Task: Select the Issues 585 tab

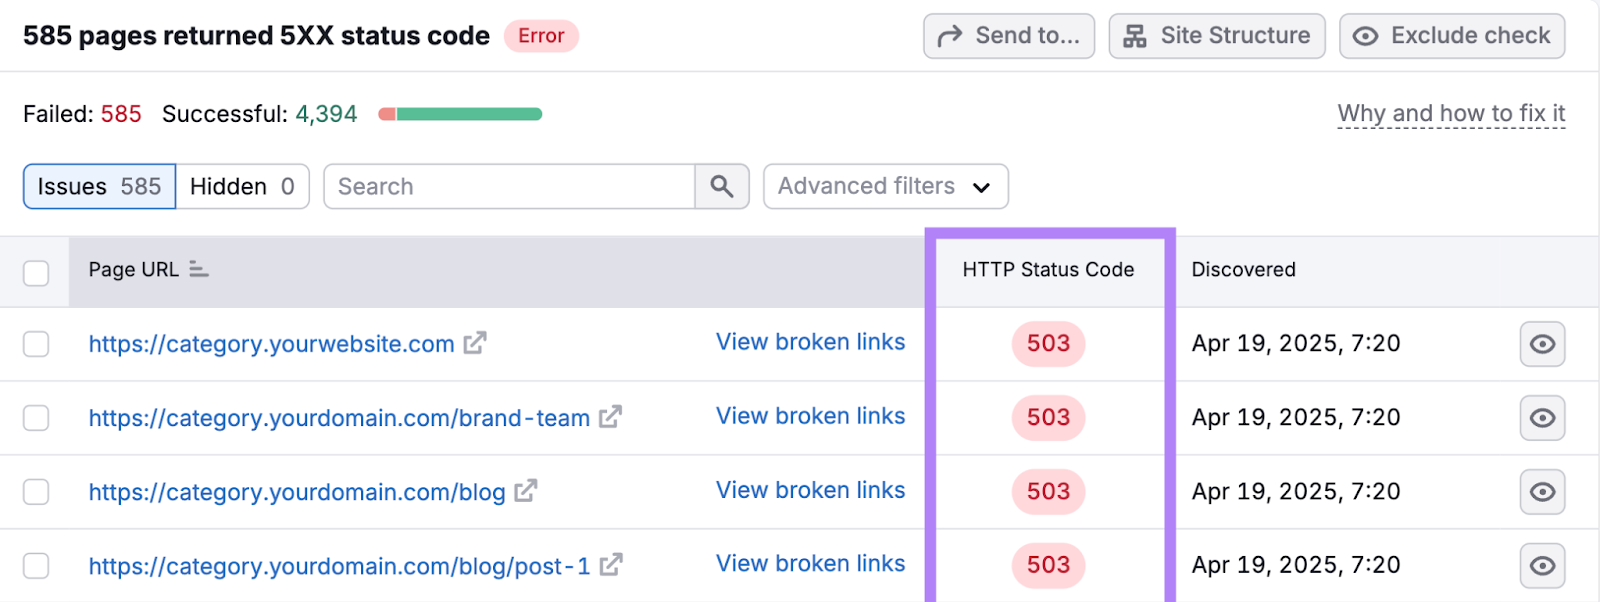Action: tap(98, 186)
